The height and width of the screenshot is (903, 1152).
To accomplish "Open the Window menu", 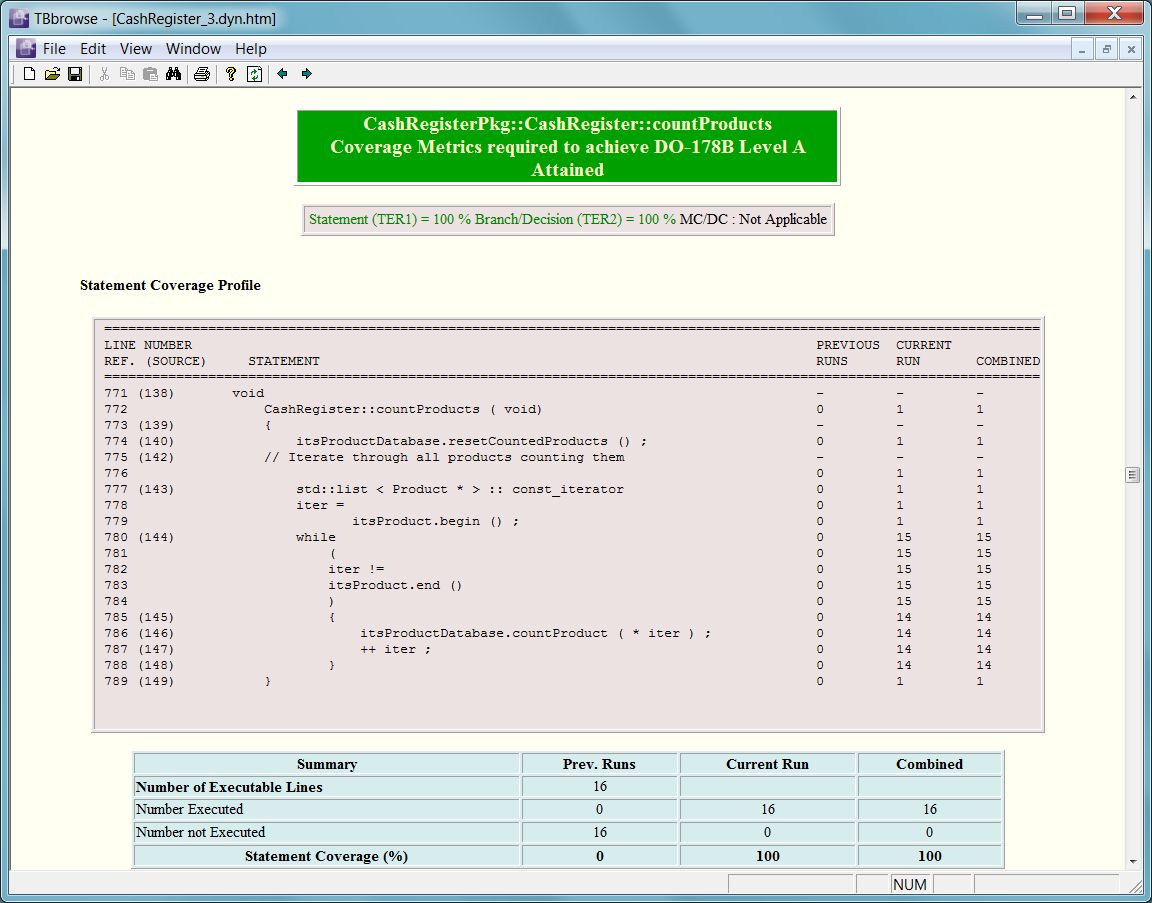I will click(x=193, y=49).
